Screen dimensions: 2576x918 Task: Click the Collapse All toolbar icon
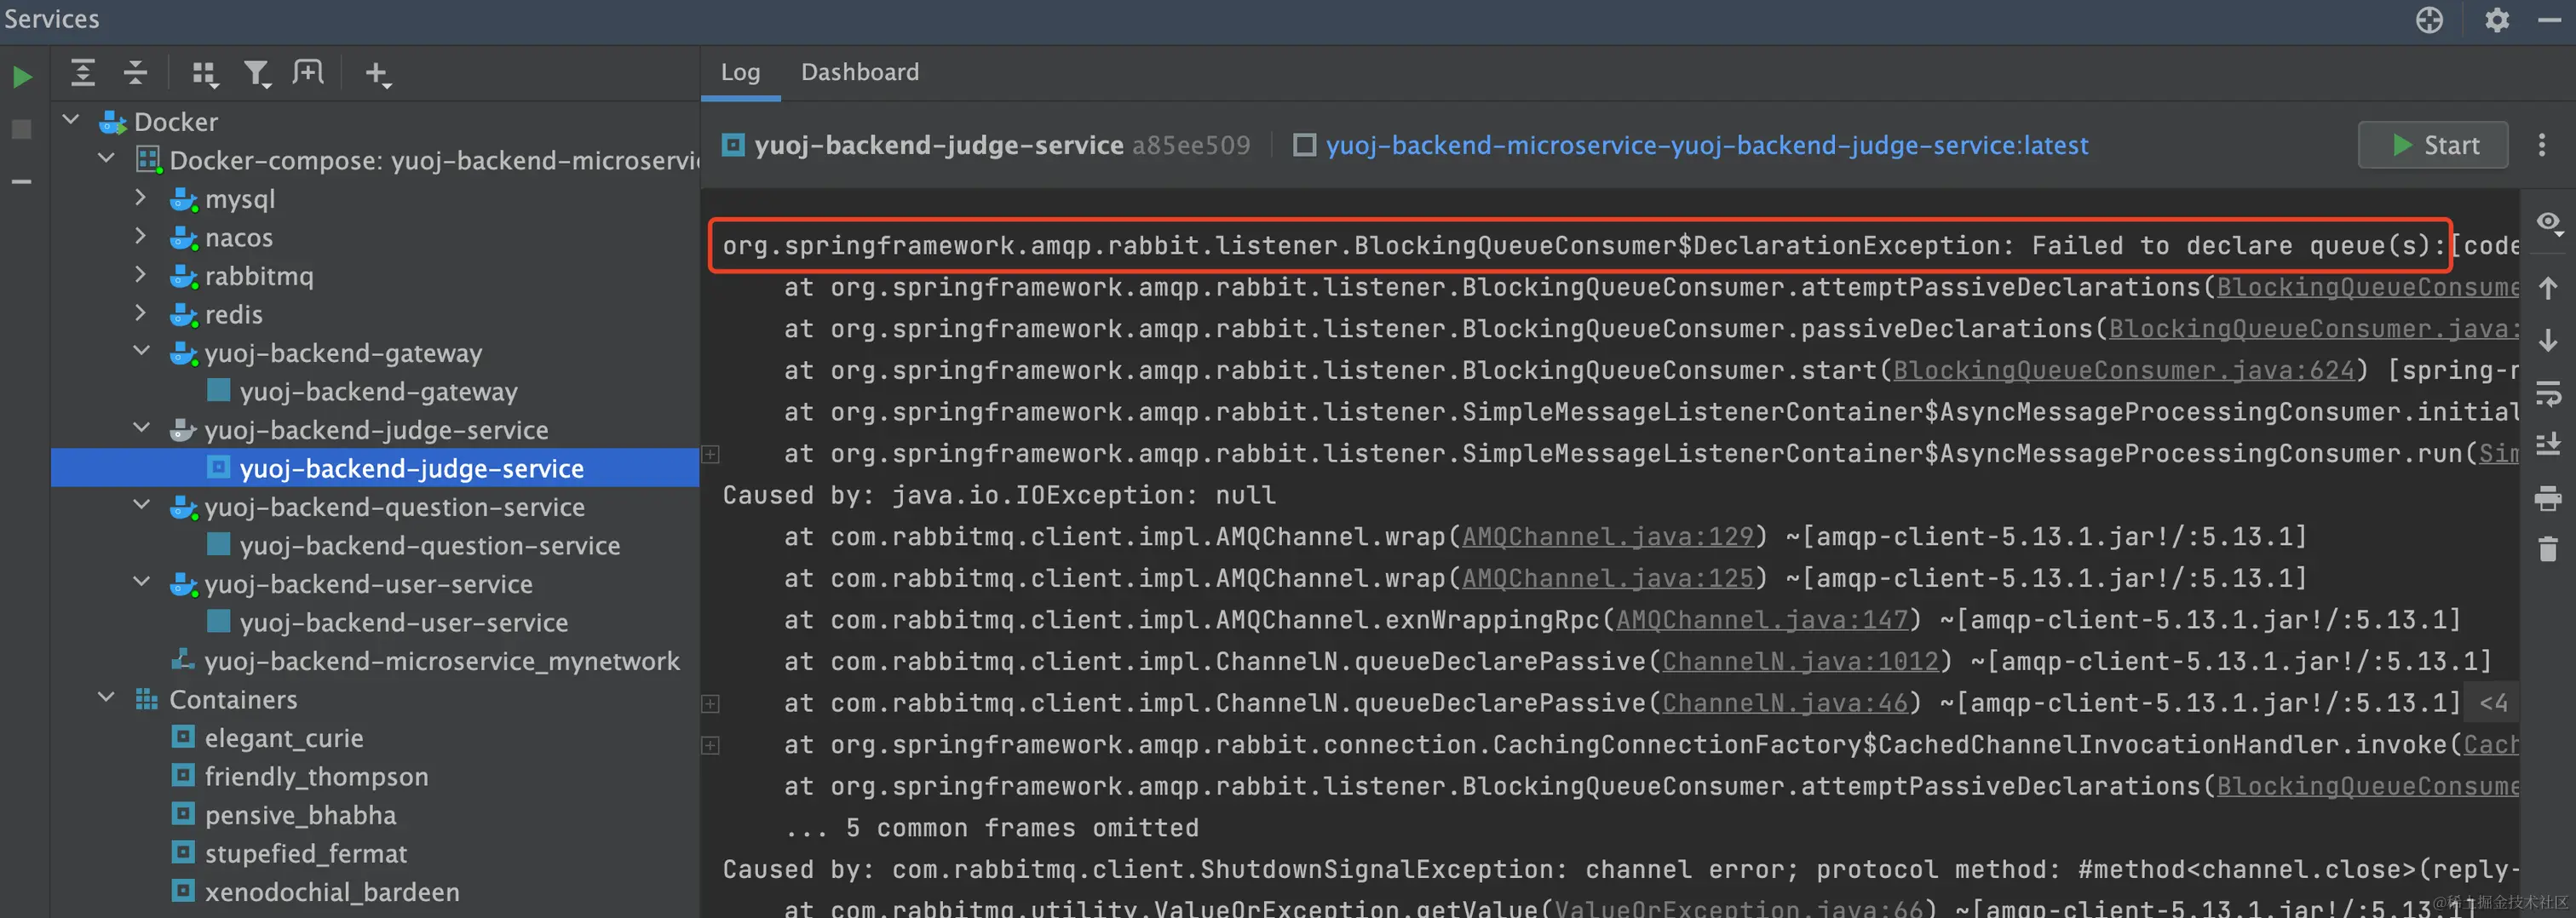[135, 73]
